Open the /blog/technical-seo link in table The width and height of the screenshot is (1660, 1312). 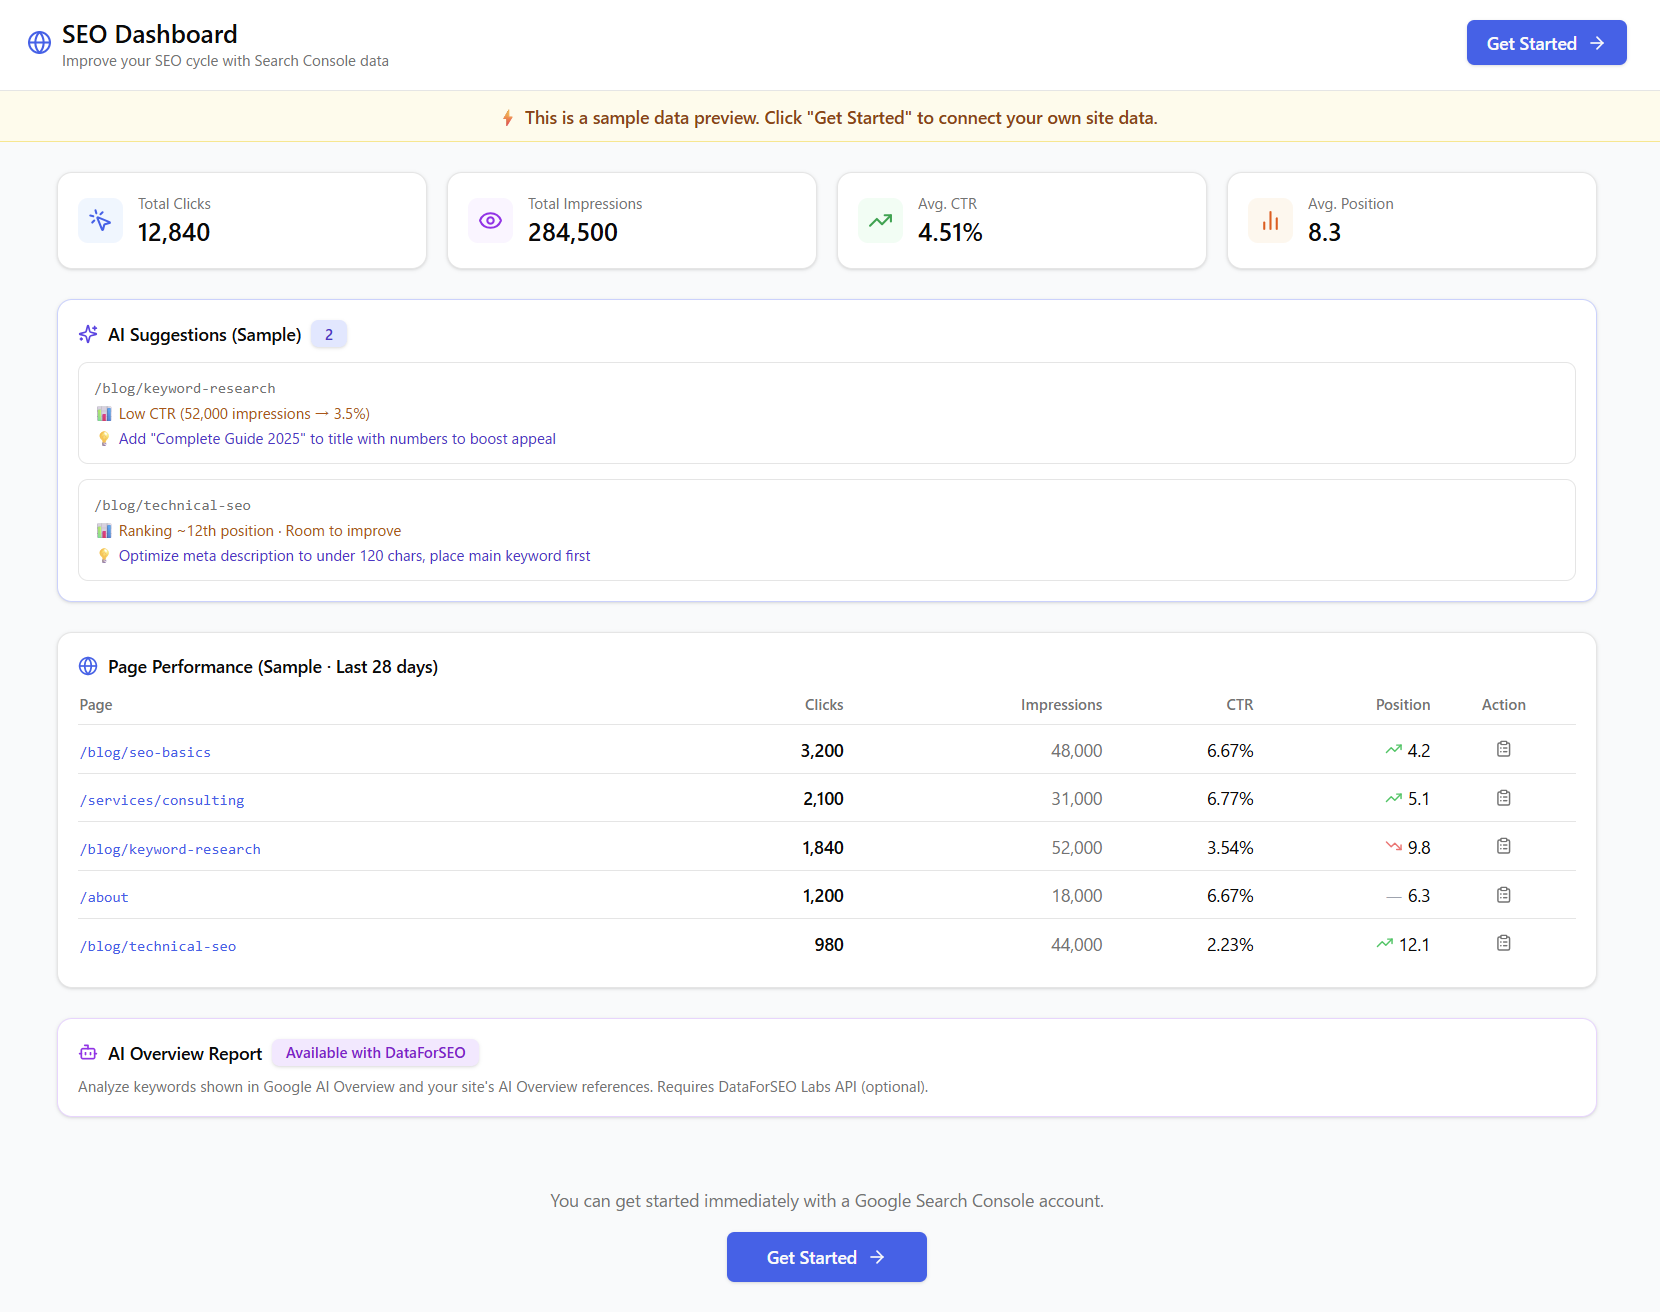(x=158, y=946)
